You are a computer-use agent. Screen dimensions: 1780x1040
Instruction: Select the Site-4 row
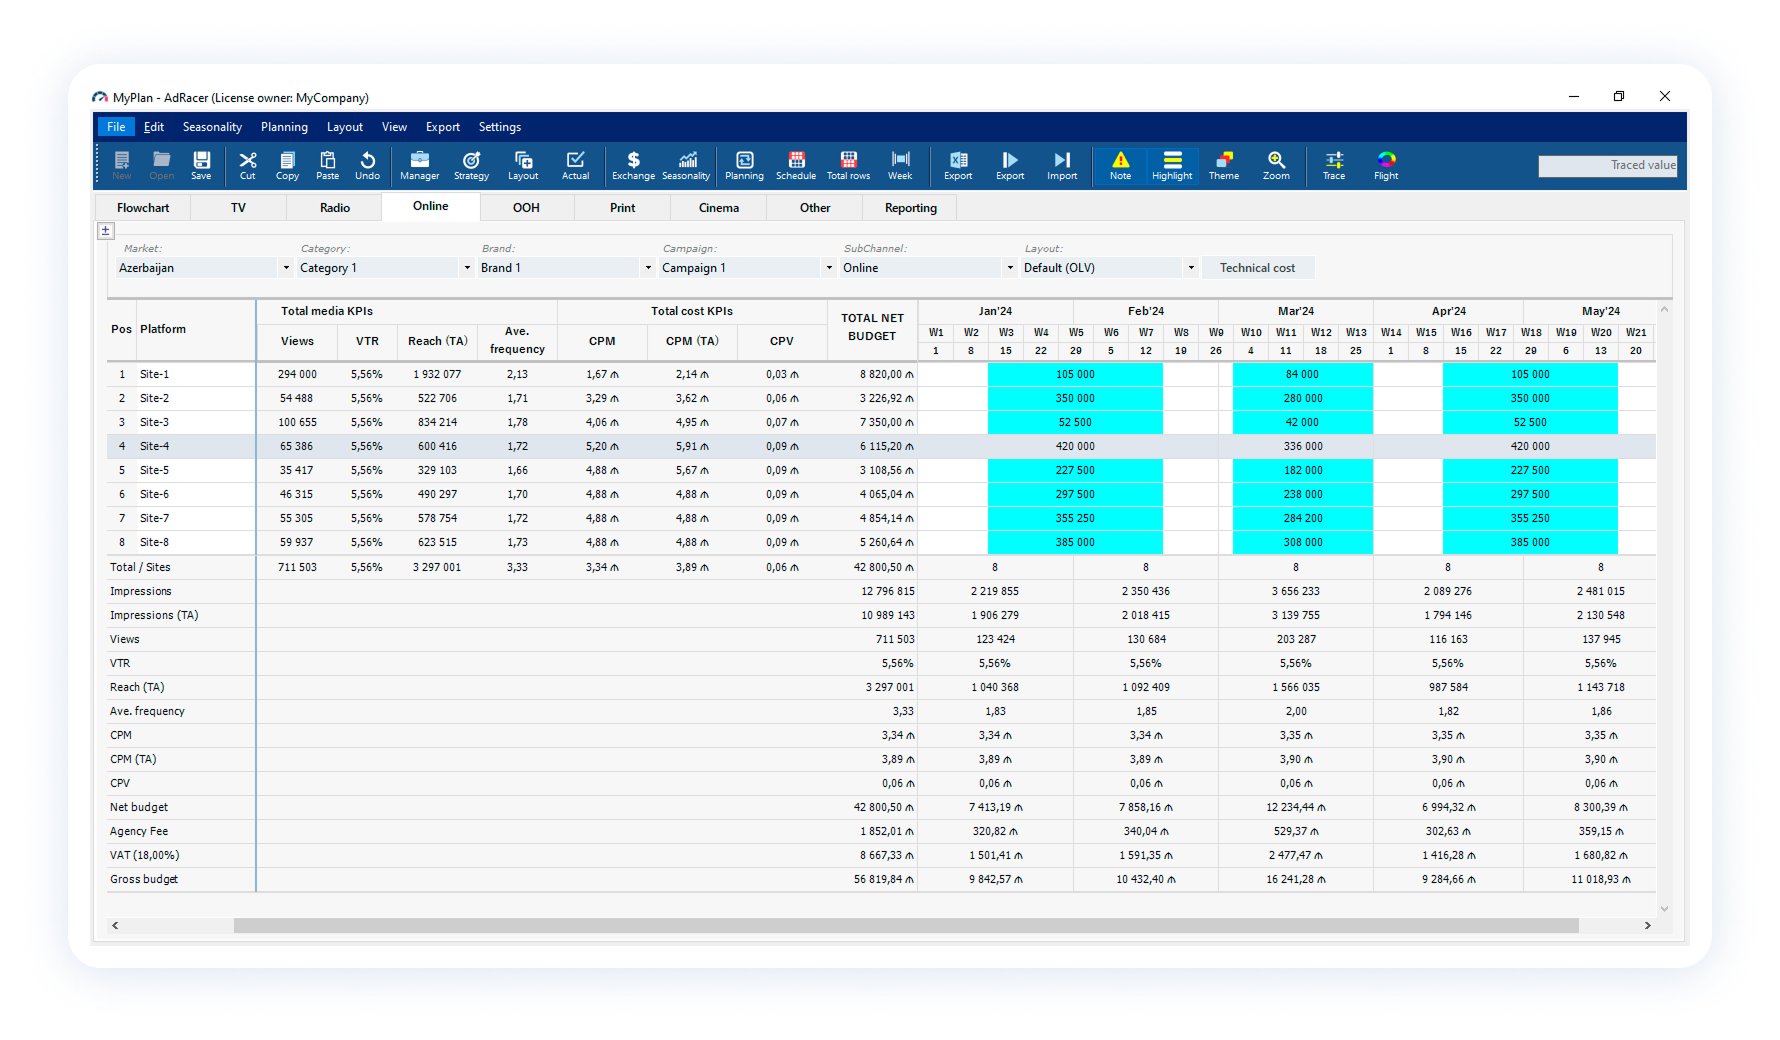pos(881,446)
